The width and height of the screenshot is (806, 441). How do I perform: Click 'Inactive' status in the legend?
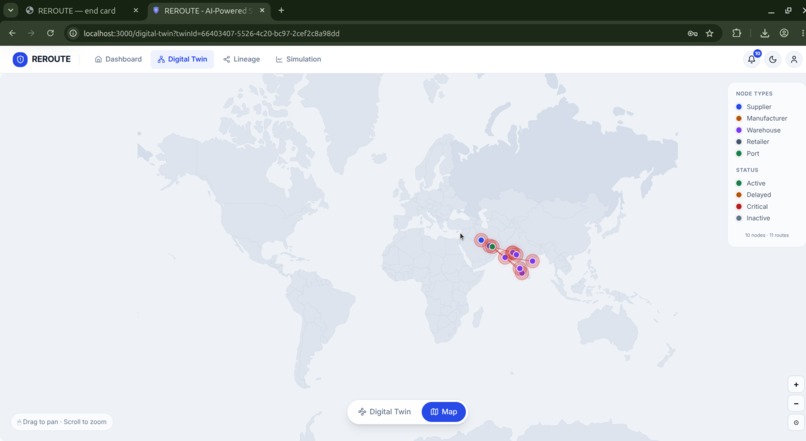click(x=758, y=218)
